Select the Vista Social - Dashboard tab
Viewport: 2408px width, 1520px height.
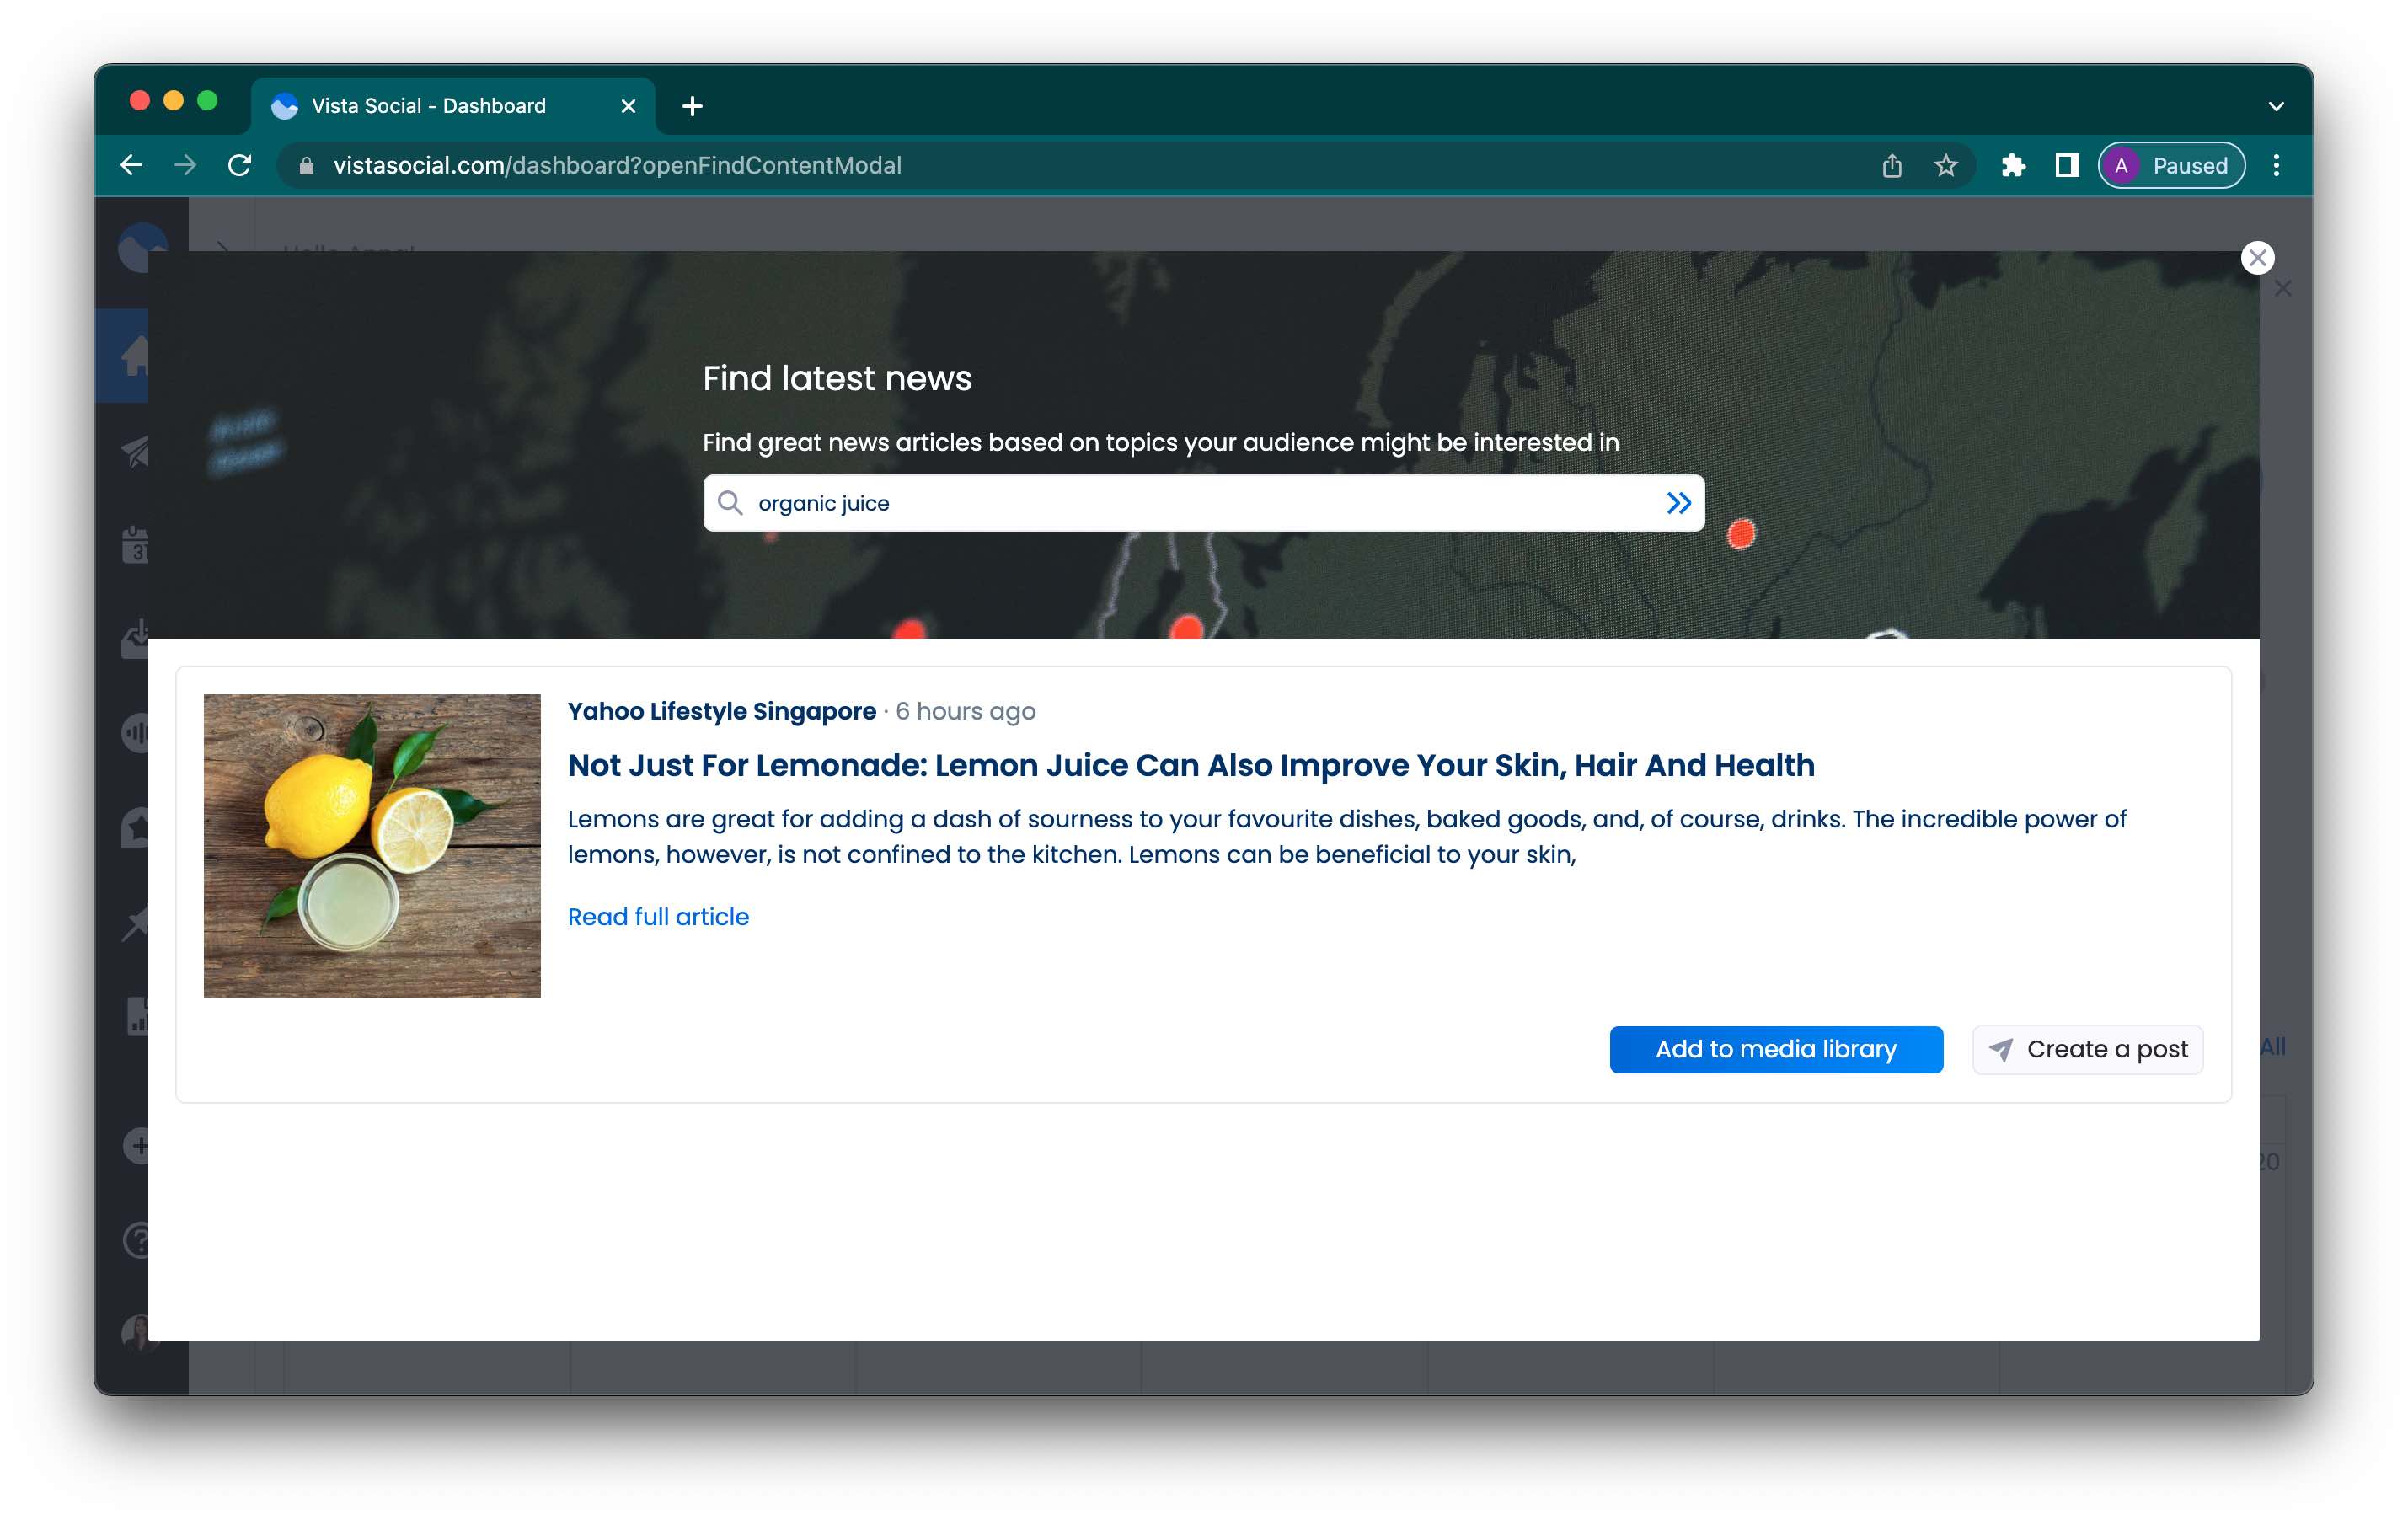[430, 106]
